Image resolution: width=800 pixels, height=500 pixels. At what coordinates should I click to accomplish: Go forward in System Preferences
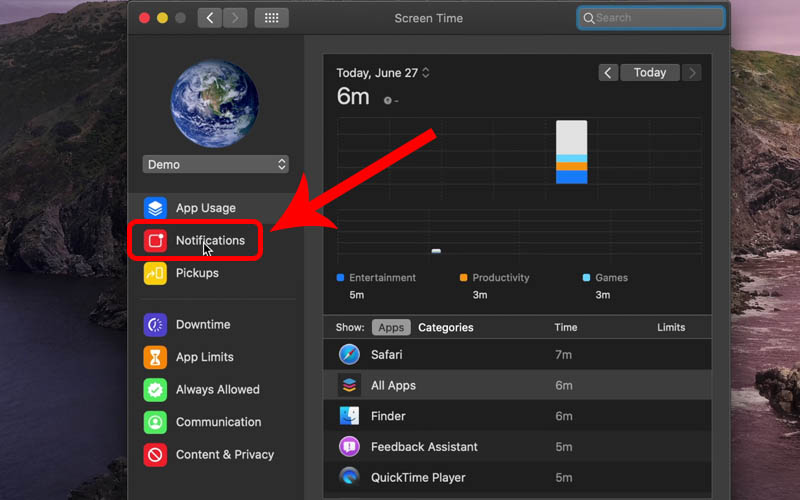pyautogui.click(x=235, y=18)
